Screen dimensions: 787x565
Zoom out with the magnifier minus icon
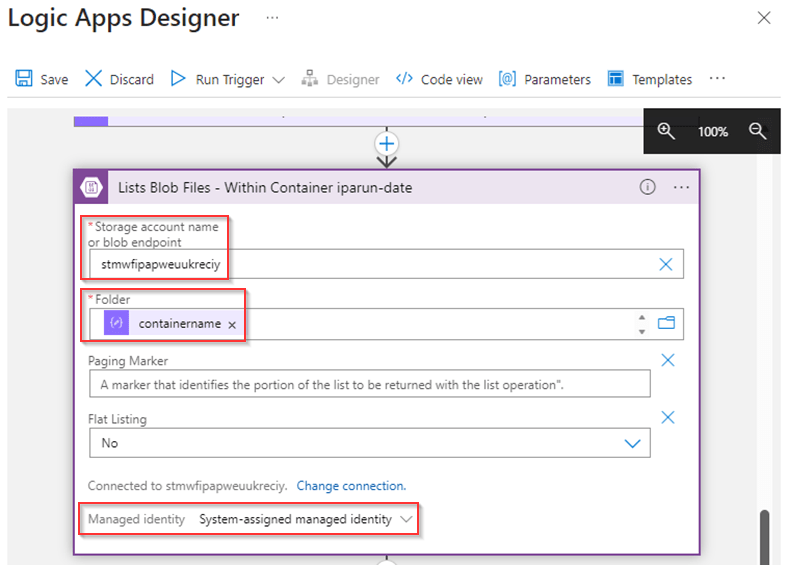coord(757,131)
